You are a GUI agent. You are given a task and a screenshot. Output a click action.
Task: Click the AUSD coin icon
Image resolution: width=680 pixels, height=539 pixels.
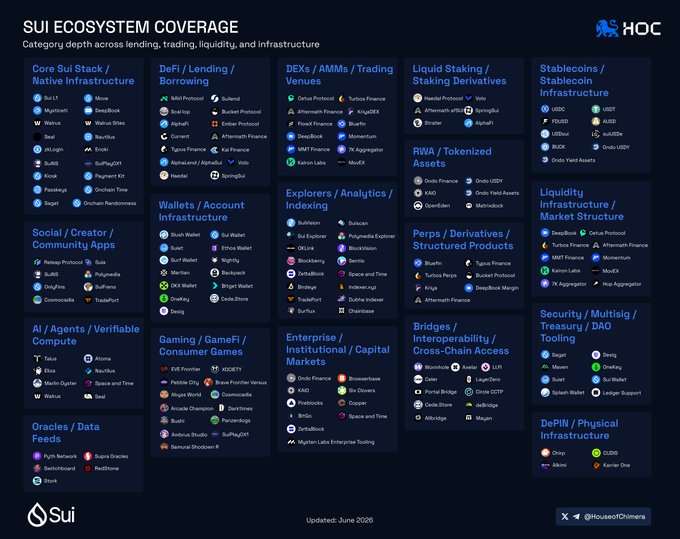(x=596, y=121)
